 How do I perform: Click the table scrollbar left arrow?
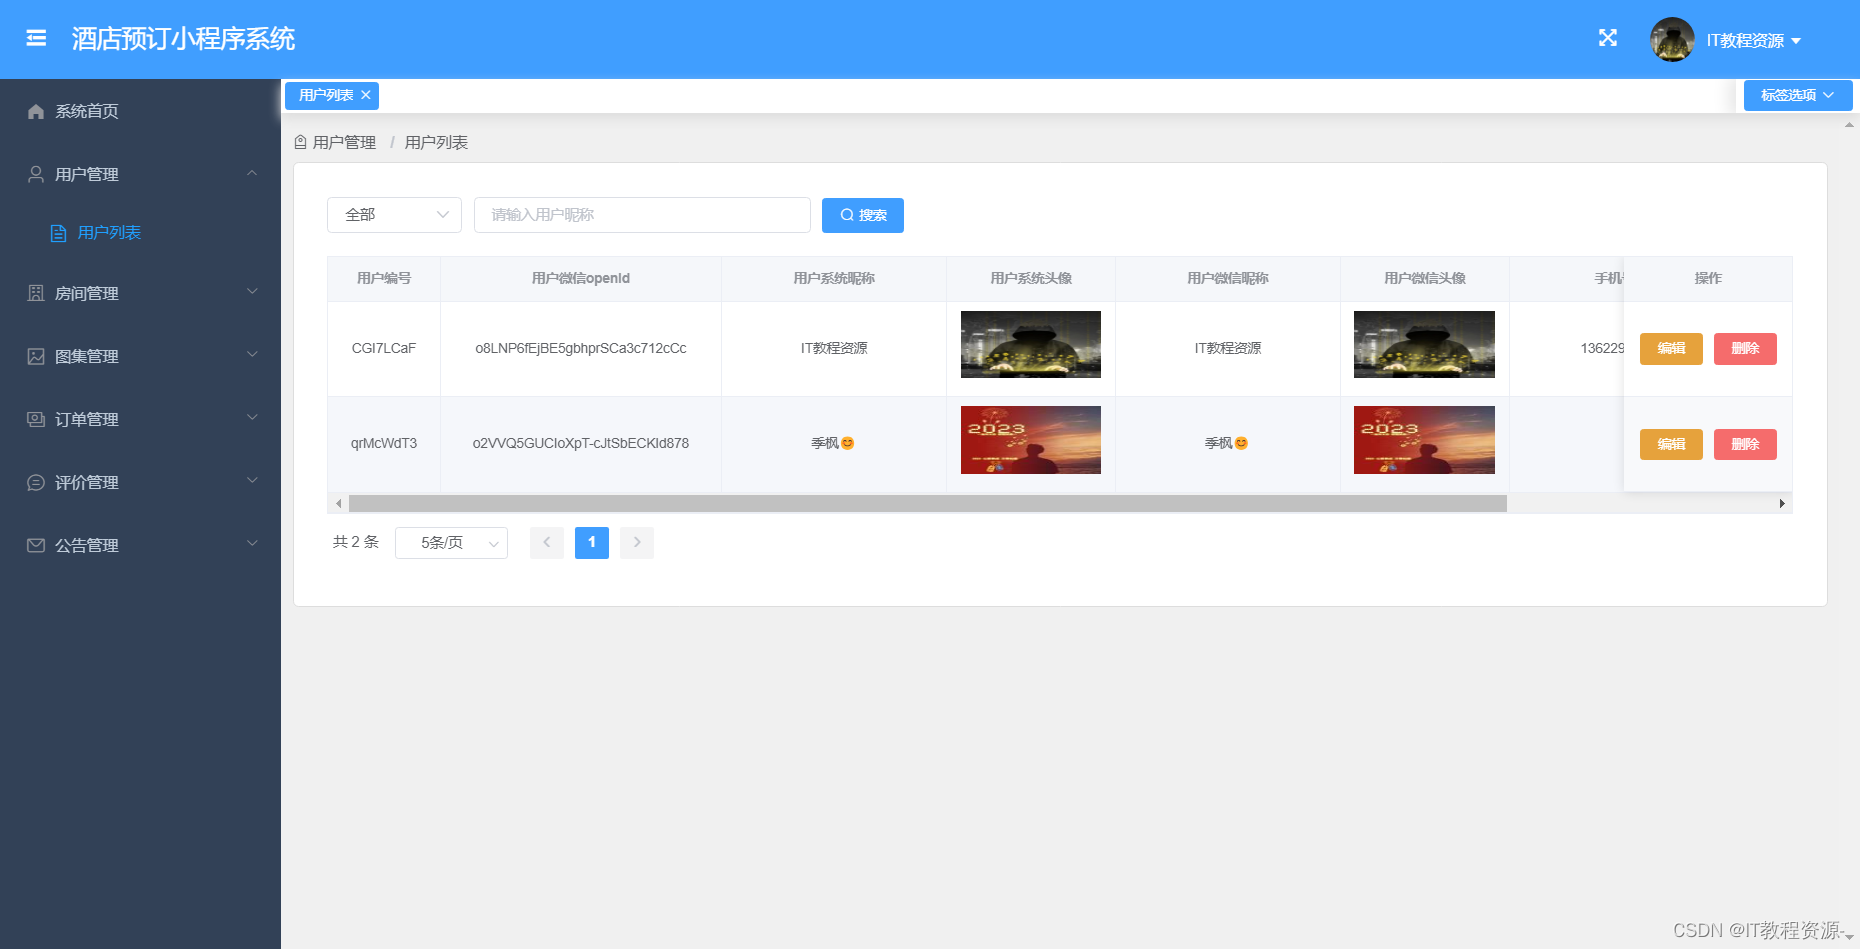tap(339, 503)
